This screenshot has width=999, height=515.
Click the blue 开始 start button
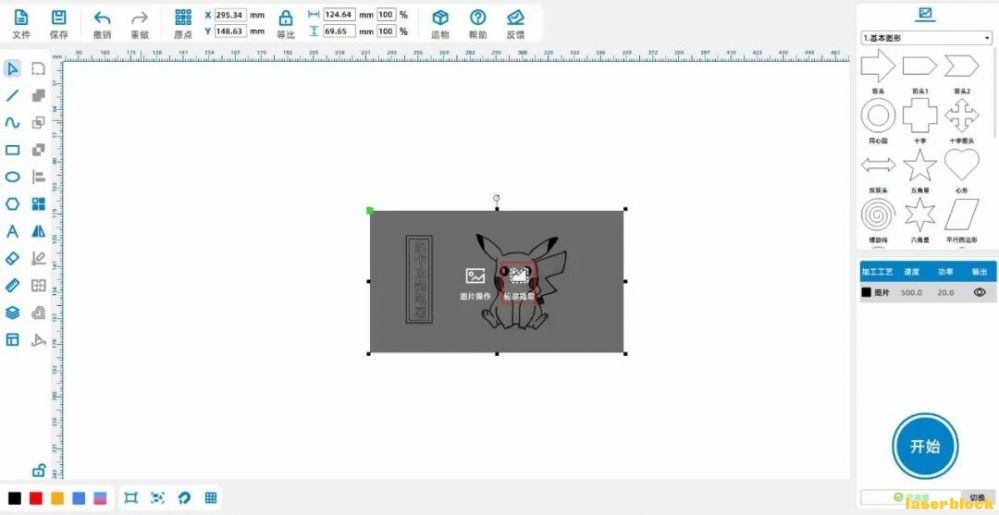[x=925, y=446]
